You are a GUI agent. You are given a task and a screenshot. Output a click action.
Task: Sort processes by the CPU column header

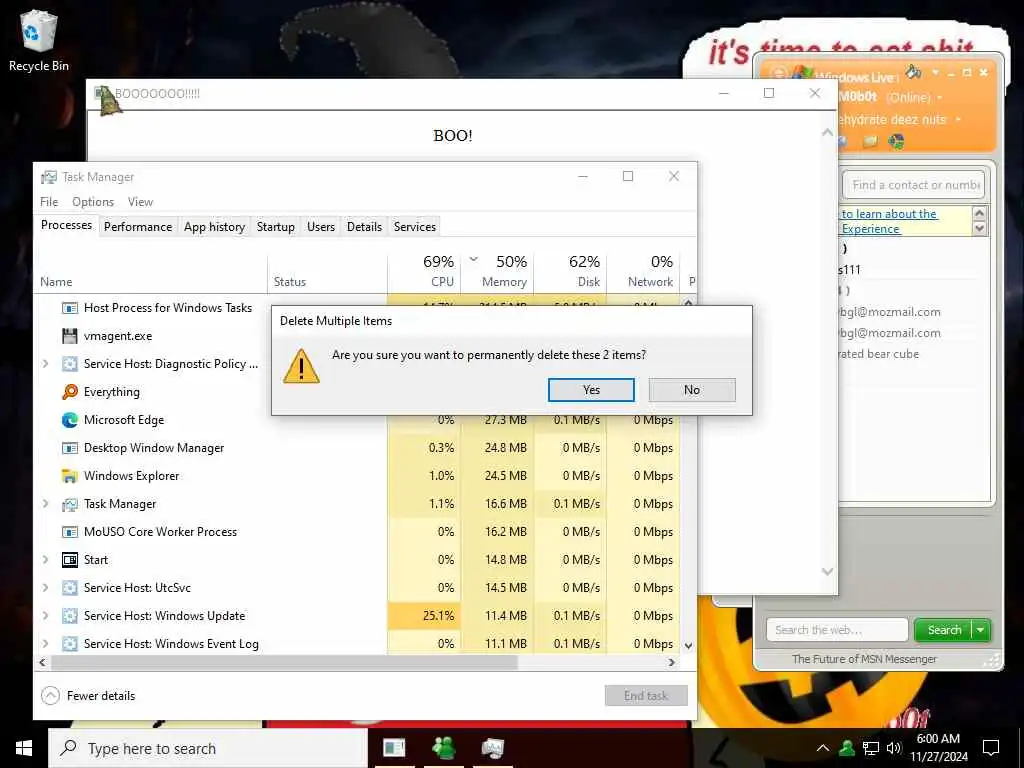click(x=424, y=271)
